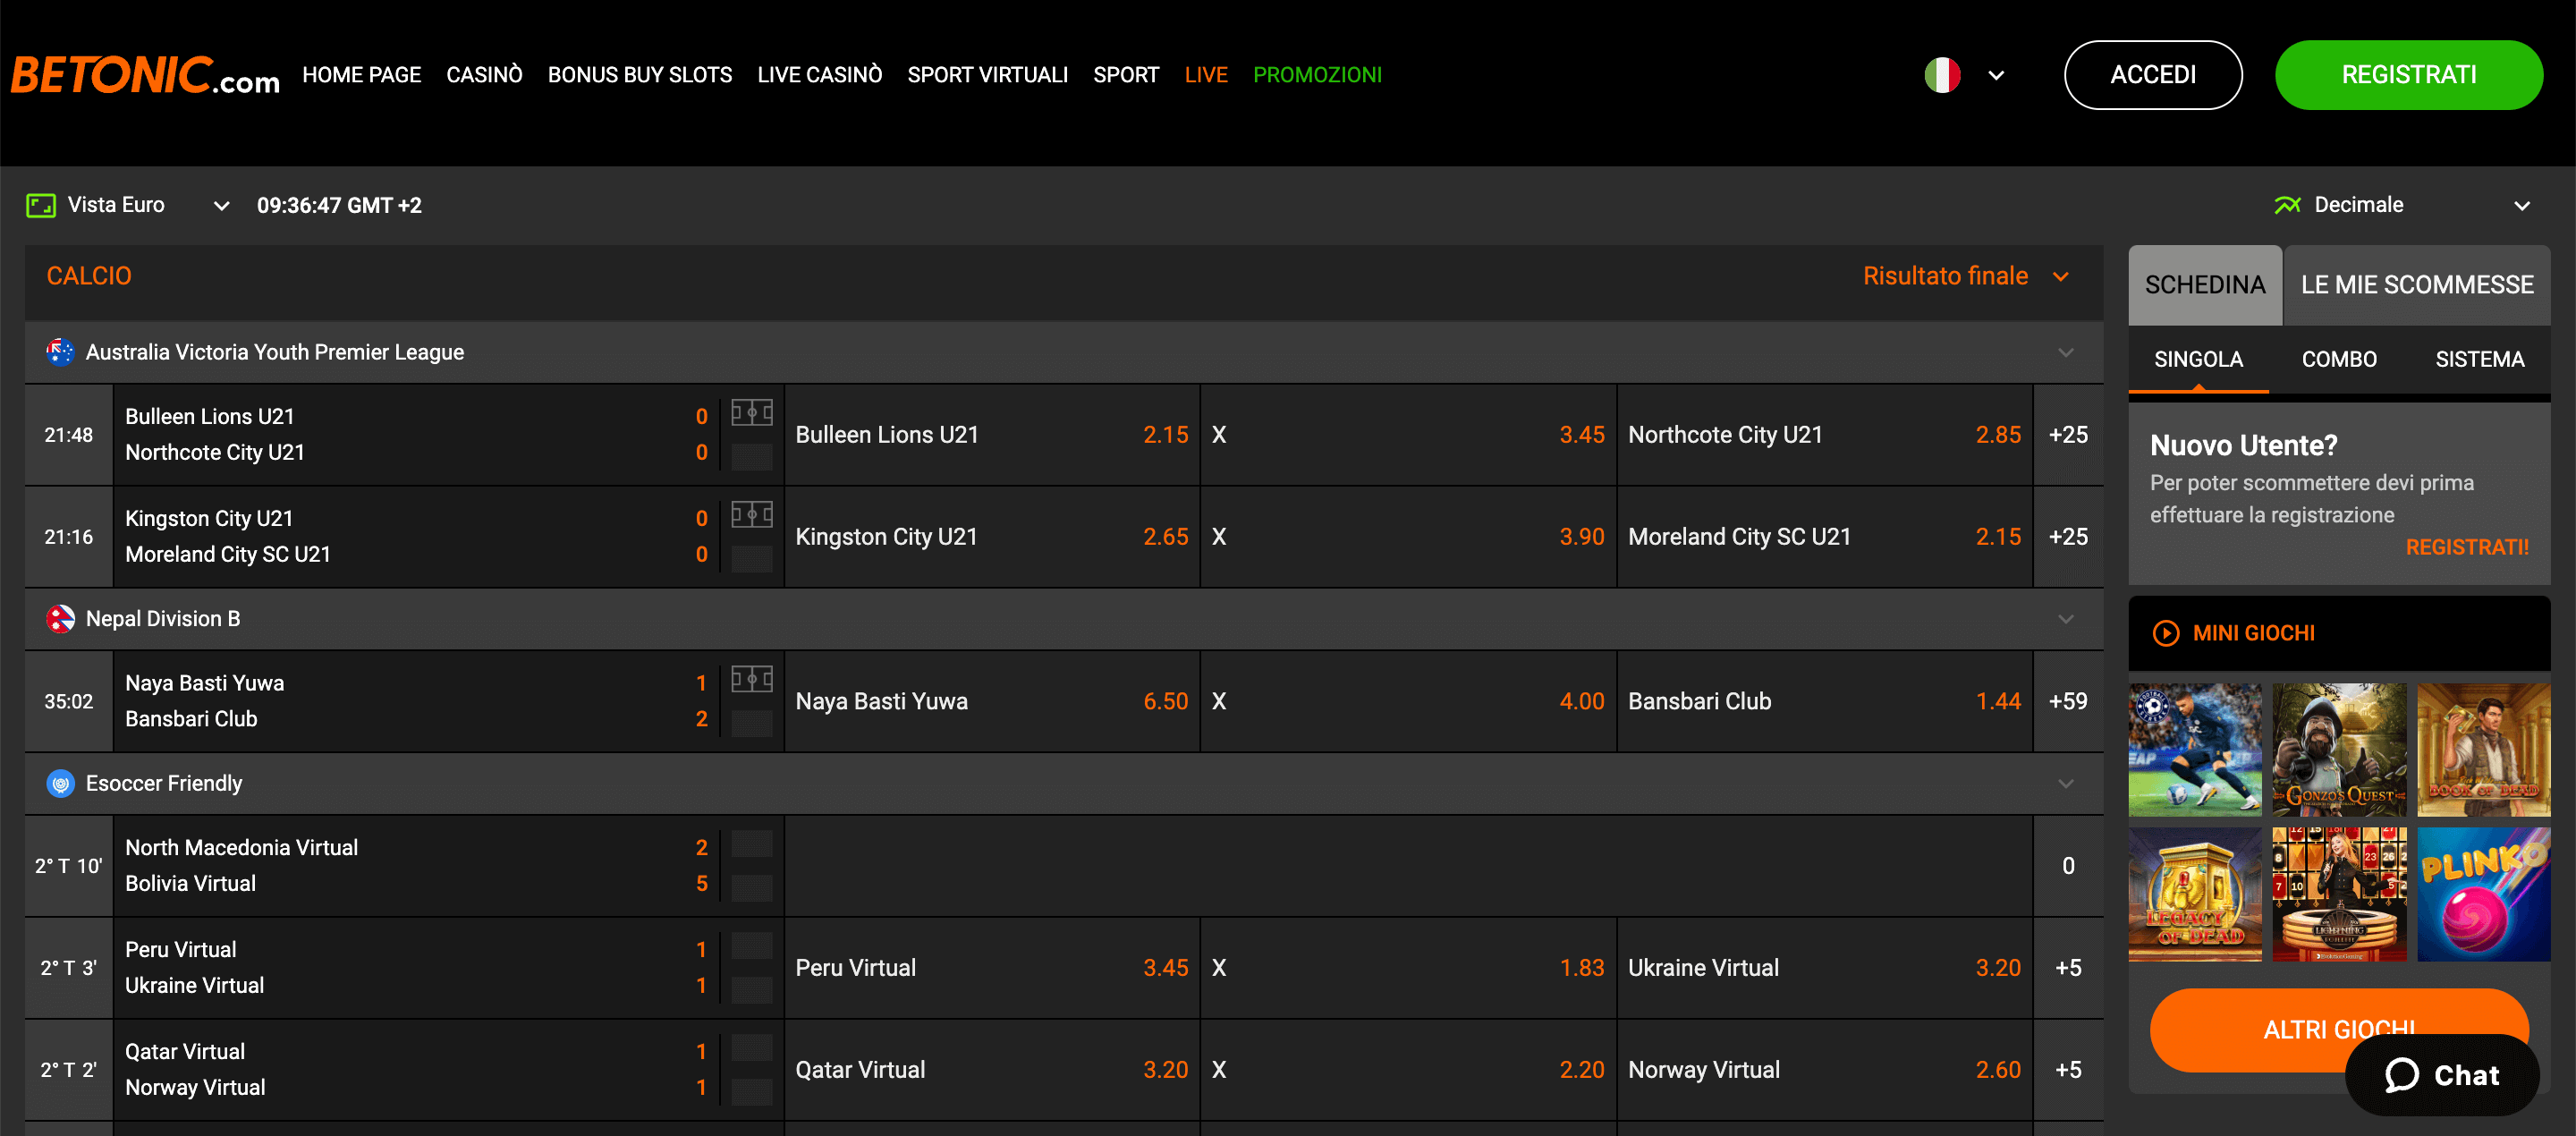2576x1136 pixels.
Task: Switch to the COMBO tab
Action: [2339, 359]
